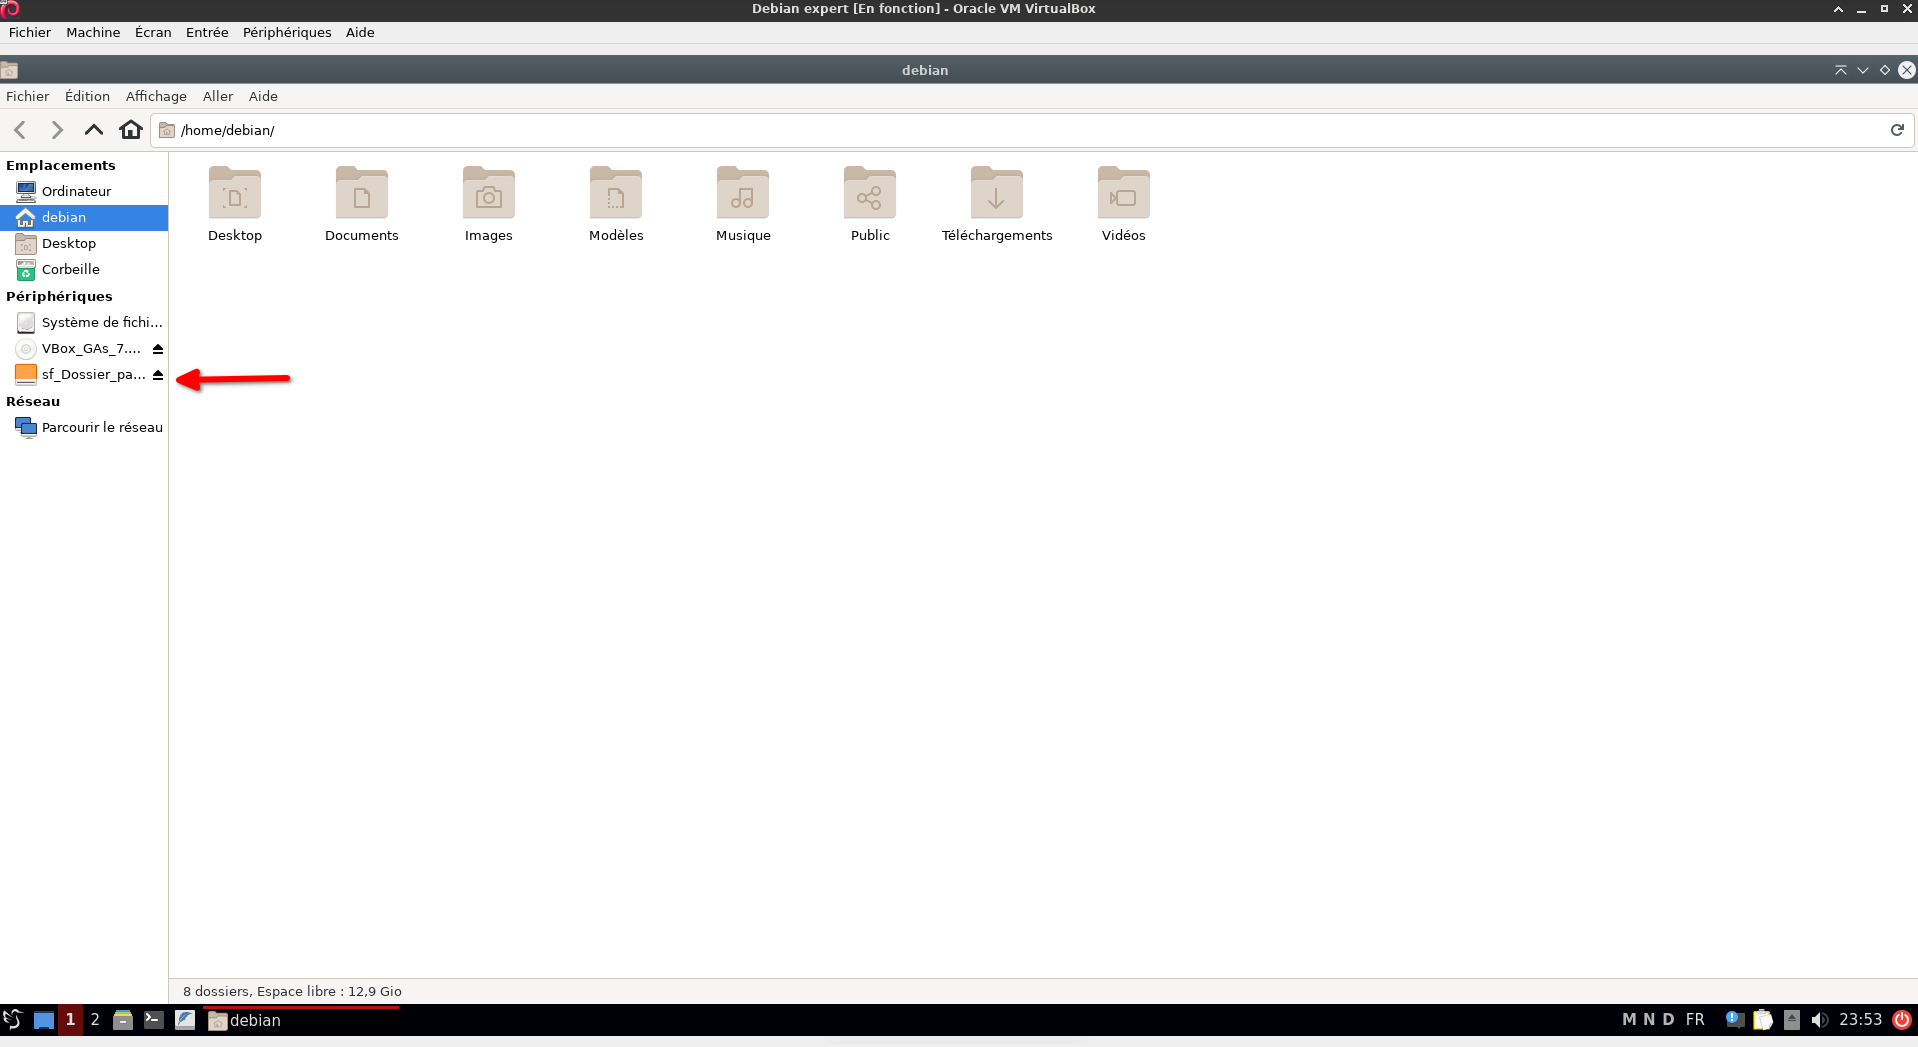
Task: Open the Affichage menu
Action: [156, 96]
